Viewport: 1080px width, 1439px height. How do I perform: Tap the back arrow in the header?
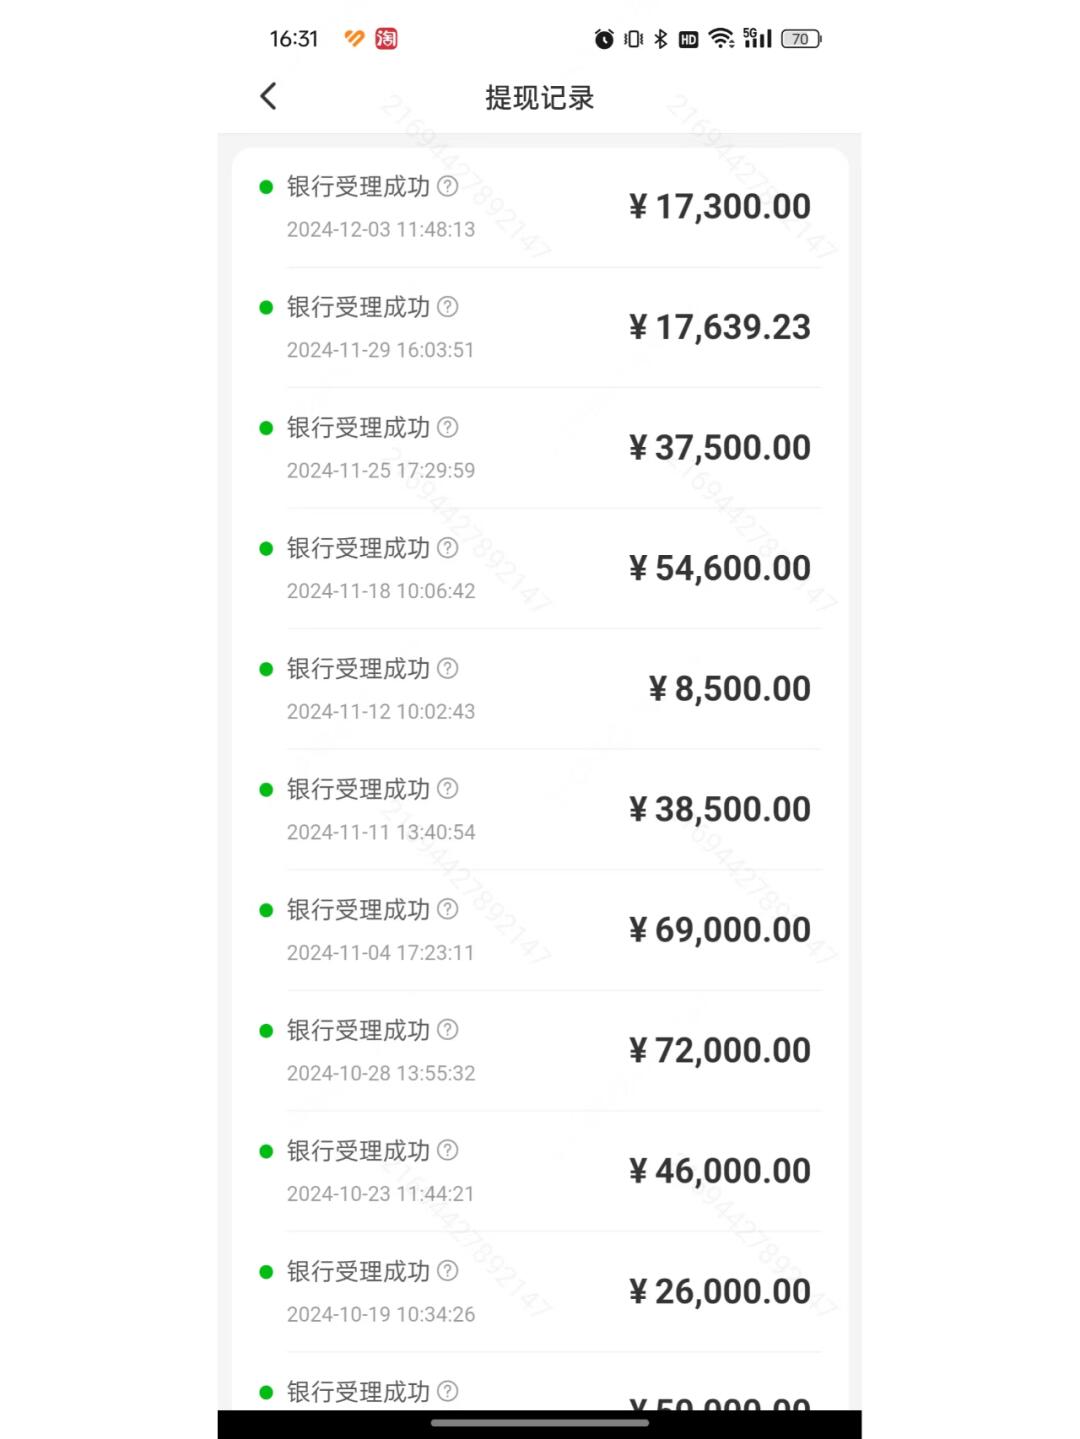pyautogui.click(x=268, y=96)
